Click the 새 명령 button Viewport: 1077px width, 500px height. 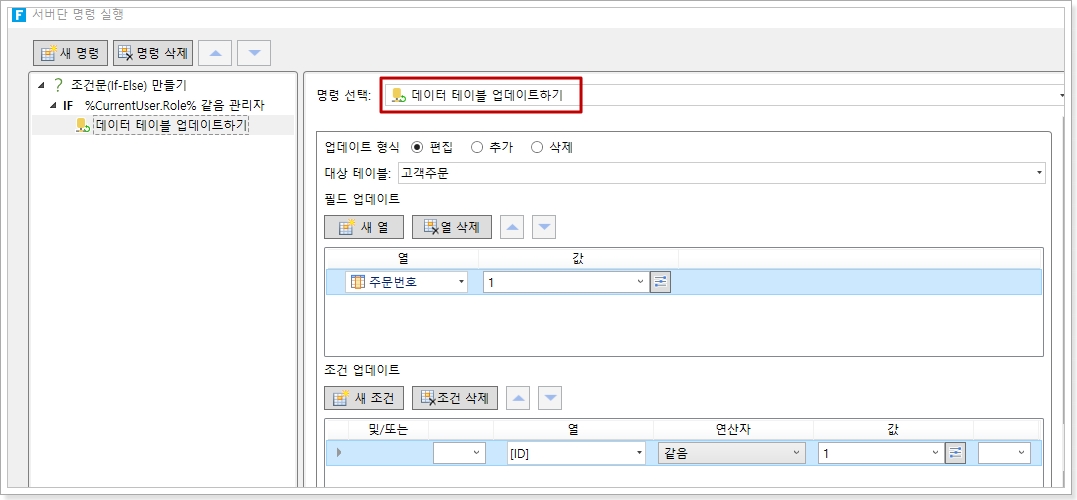pyautogui.click(x=70, y=53)
